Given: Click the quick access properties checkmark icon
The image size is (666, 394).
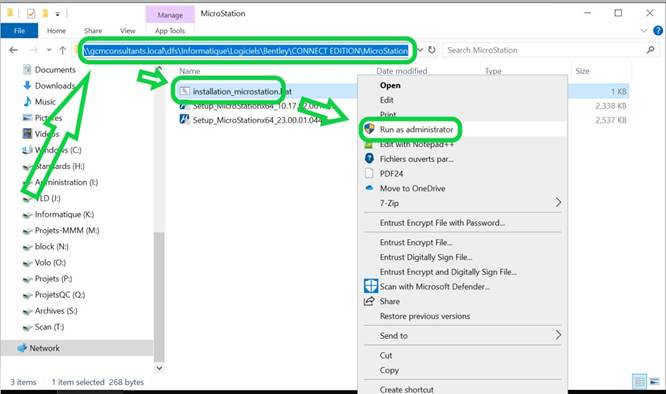Looking at the screenshot, I should [x=31, y=14].
